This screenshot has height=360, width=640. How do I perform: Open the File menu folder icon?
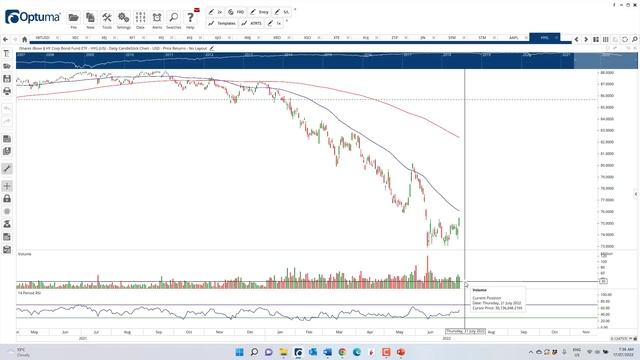coord(73,18)
